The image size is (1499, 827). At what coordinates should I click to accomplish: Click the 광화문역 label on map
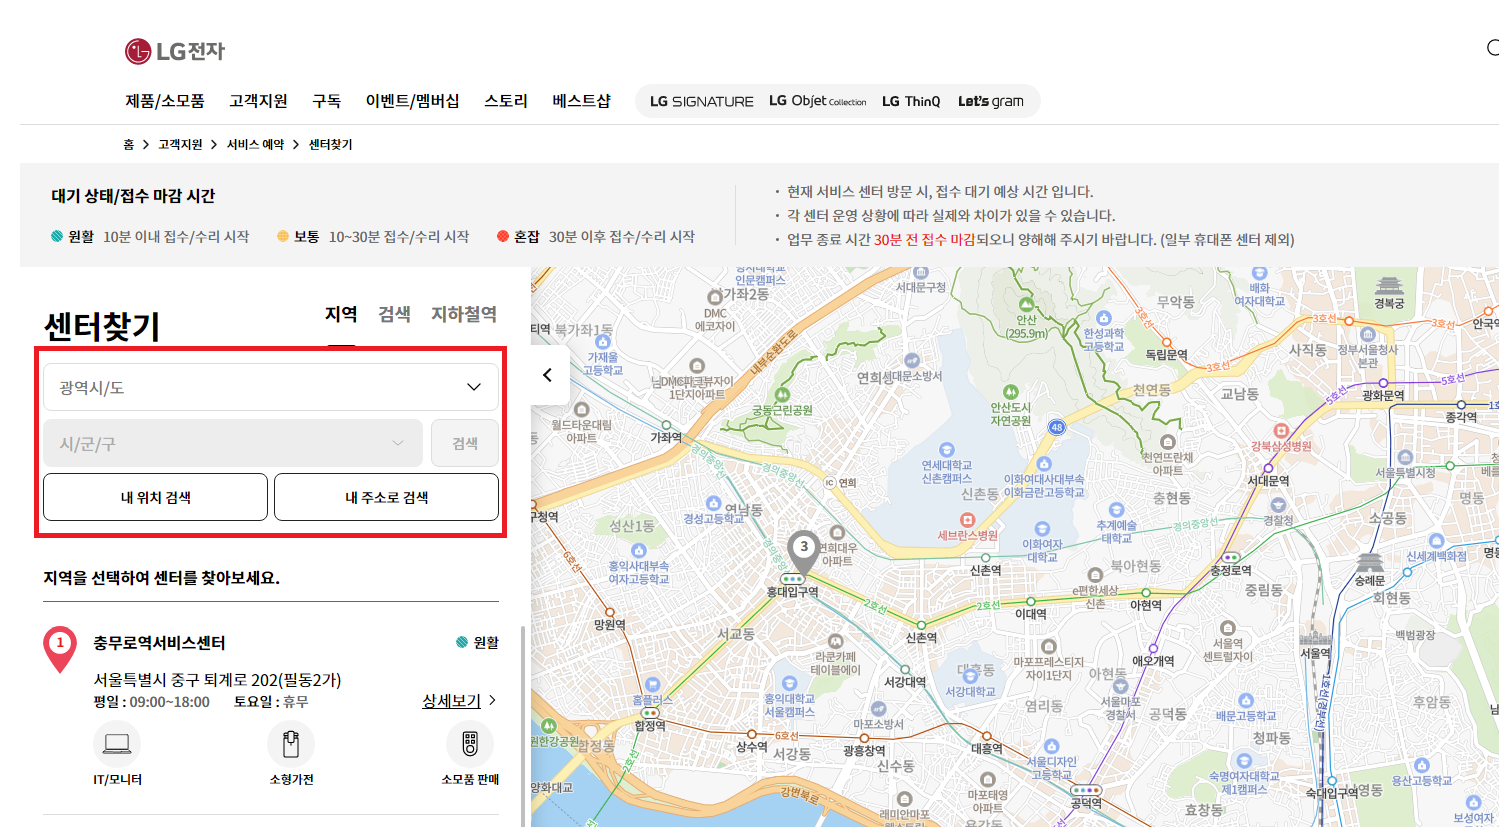(1383, 396)
